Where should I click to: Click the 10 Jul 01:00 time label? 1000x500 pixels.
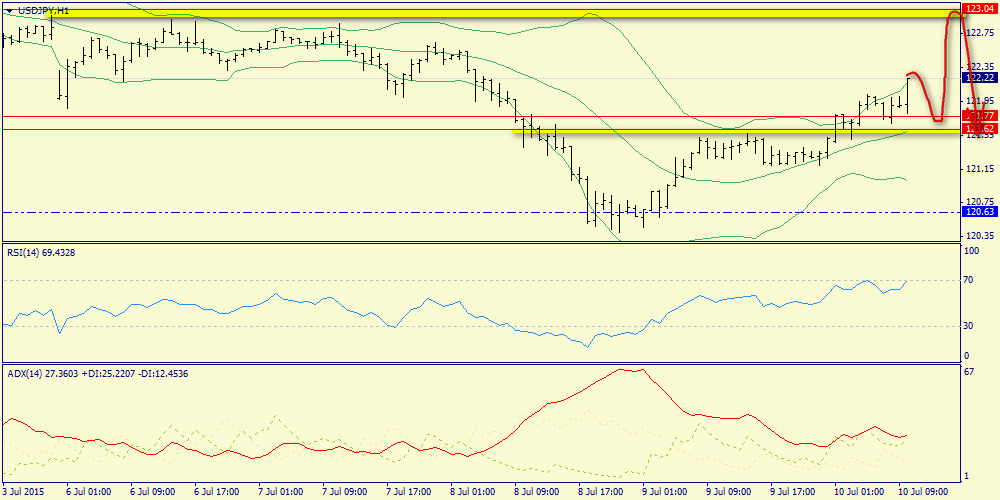[x=857, y=492]
